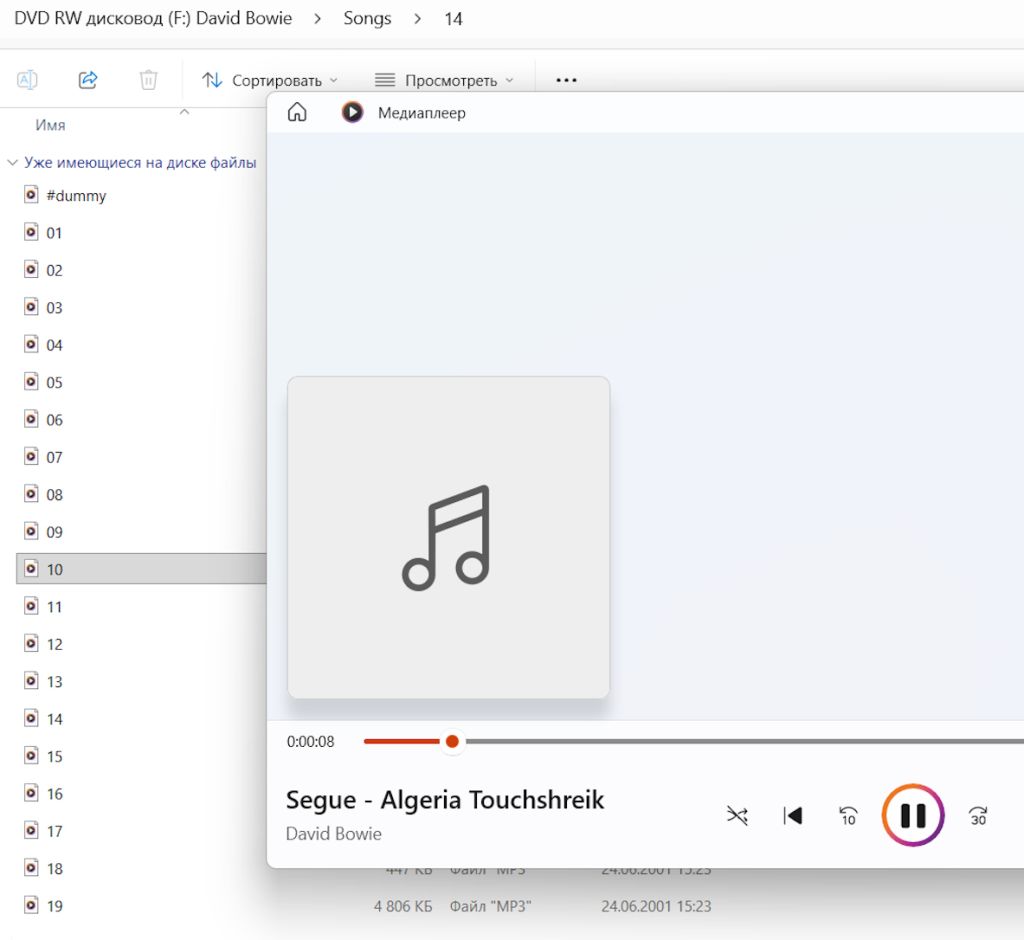This screenshot has height=940, width=1024.
Task: Click the David Bowie artist name
Action: (x=334, y=834)
